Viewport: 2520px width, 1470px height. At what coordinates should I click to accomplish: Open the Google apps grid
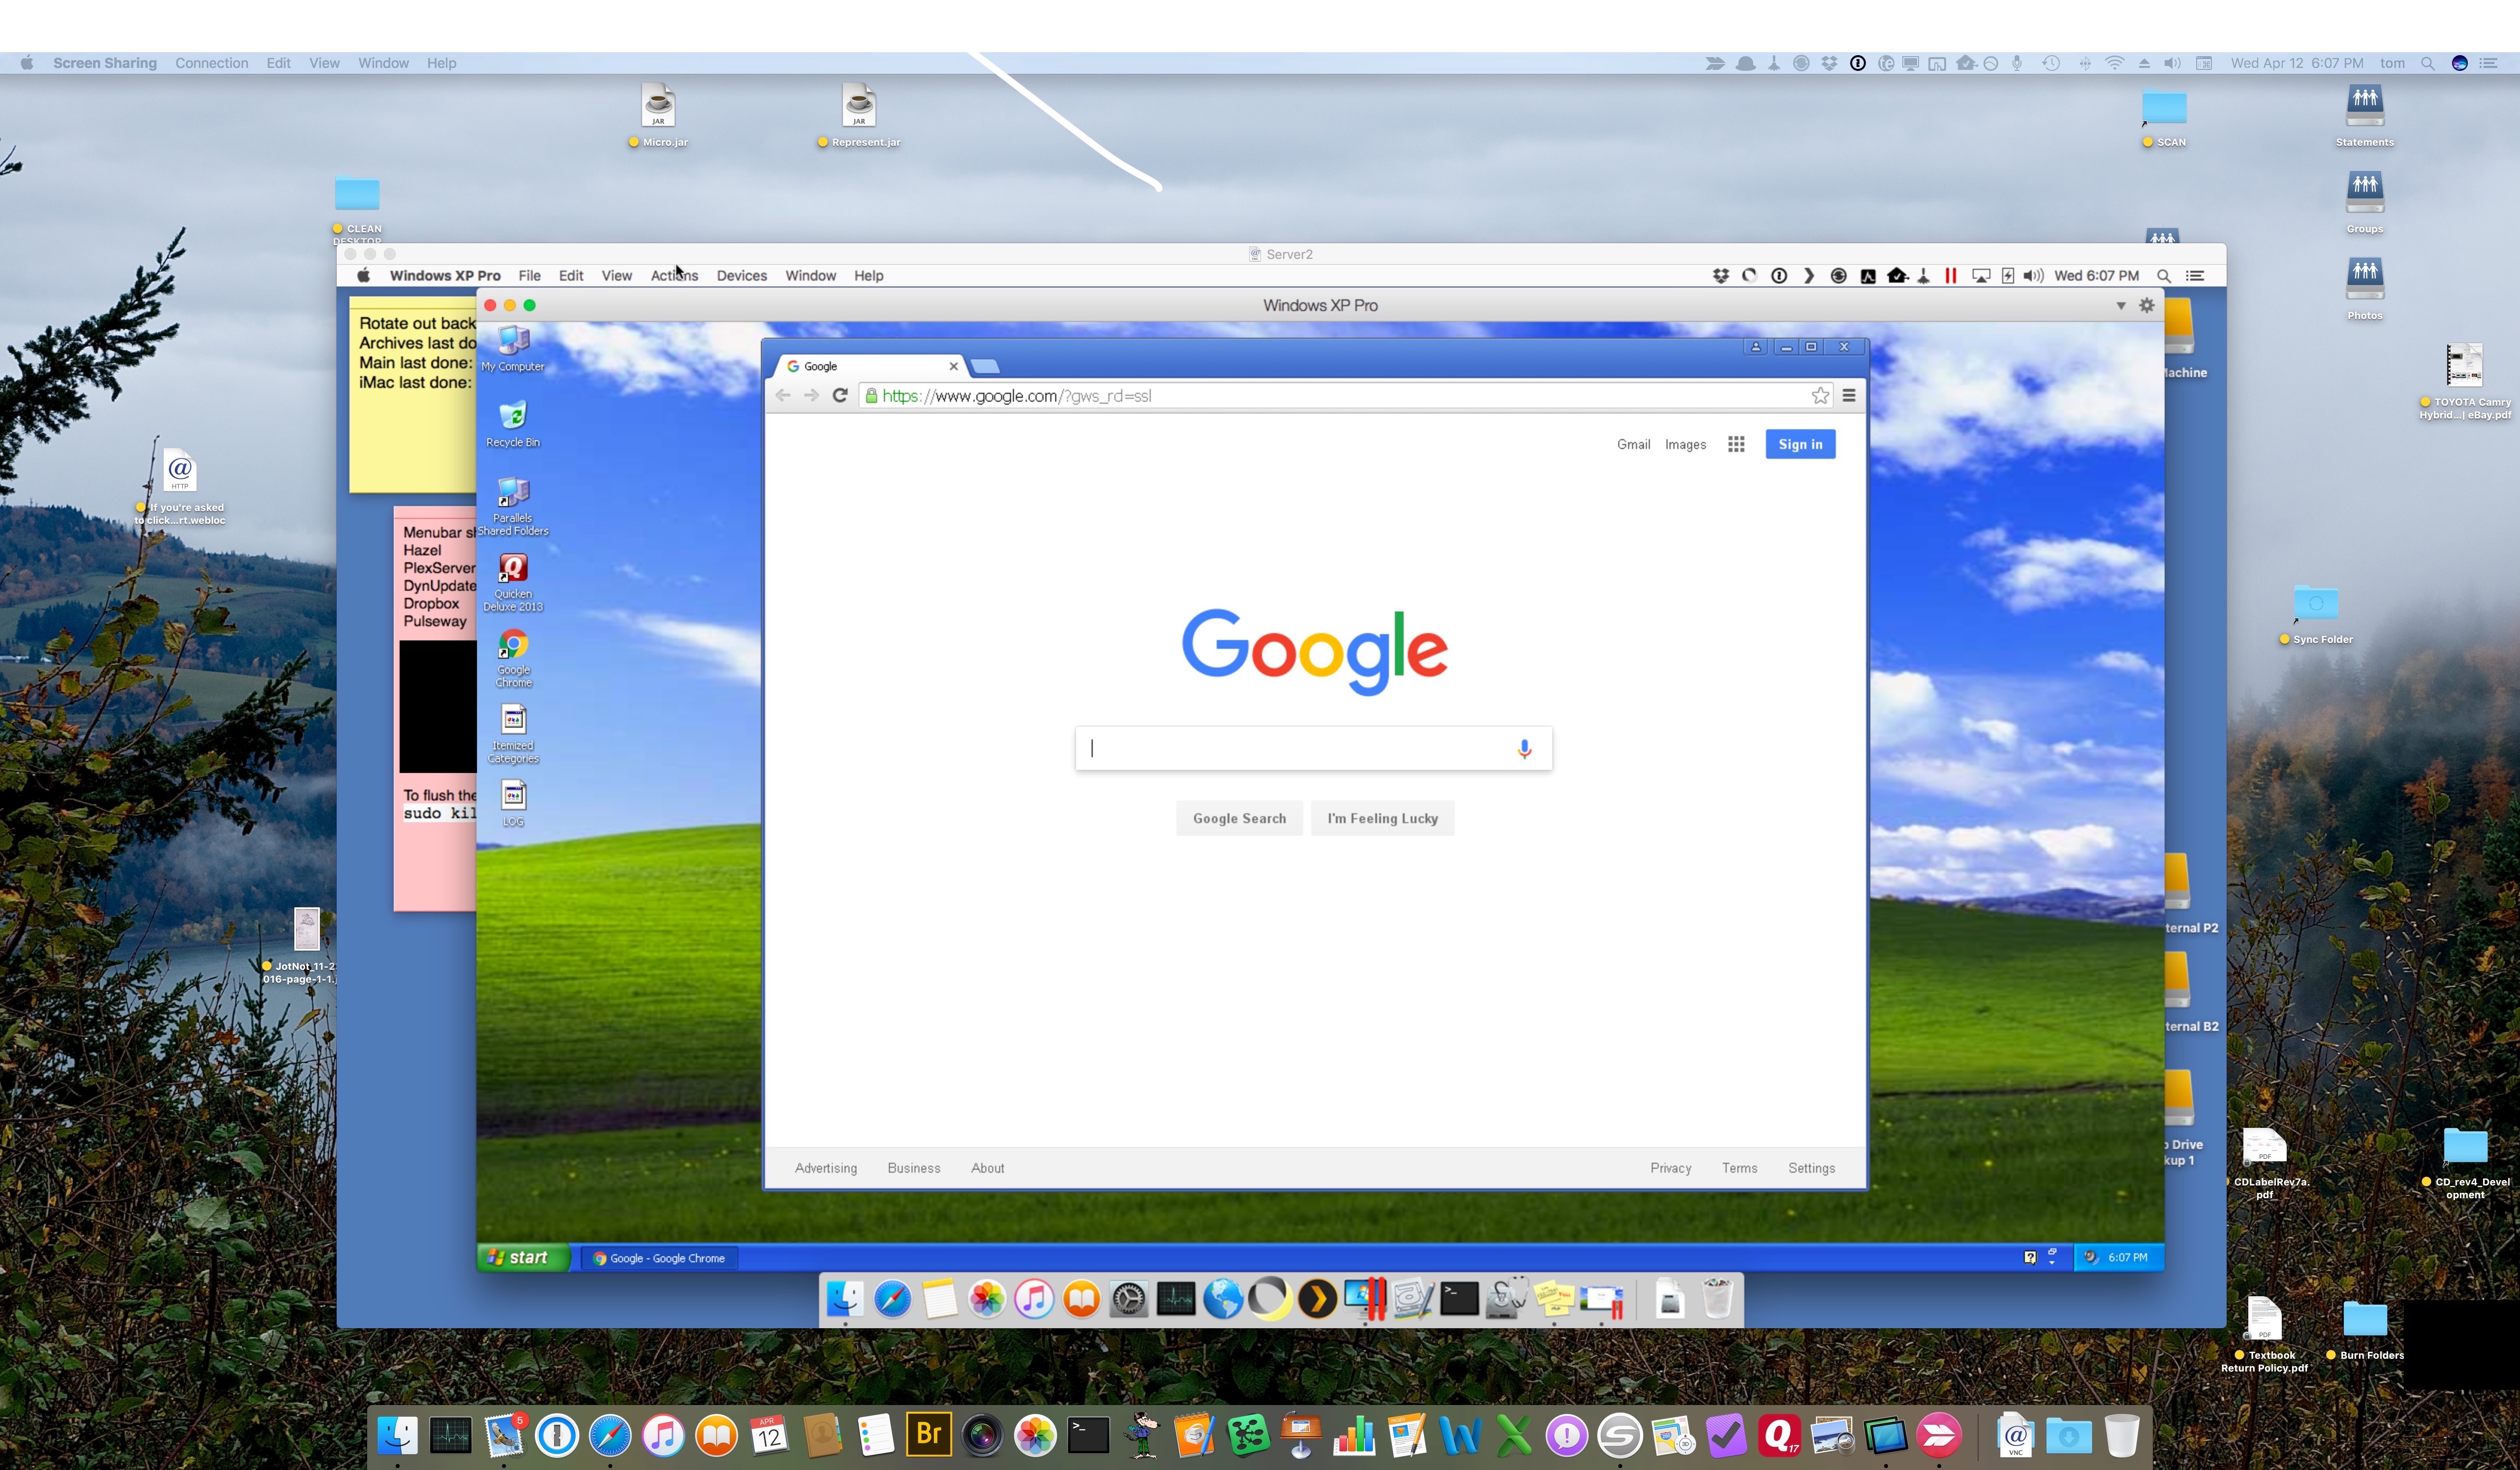tap(1736, 444)
